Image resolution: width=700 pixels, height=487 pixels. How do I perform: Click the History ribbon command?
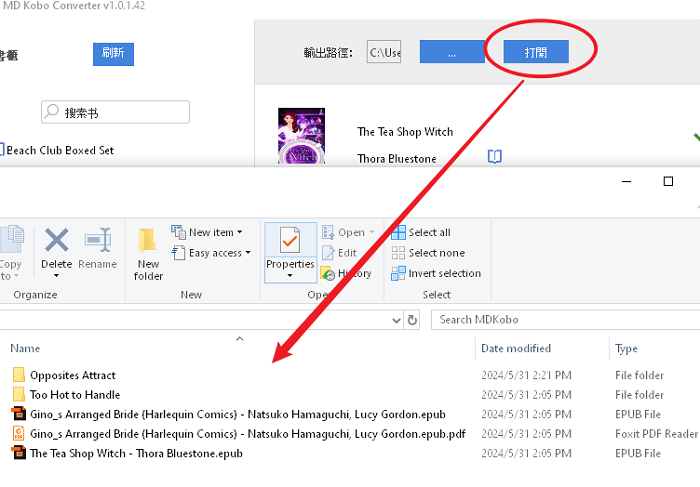(346, 273)
